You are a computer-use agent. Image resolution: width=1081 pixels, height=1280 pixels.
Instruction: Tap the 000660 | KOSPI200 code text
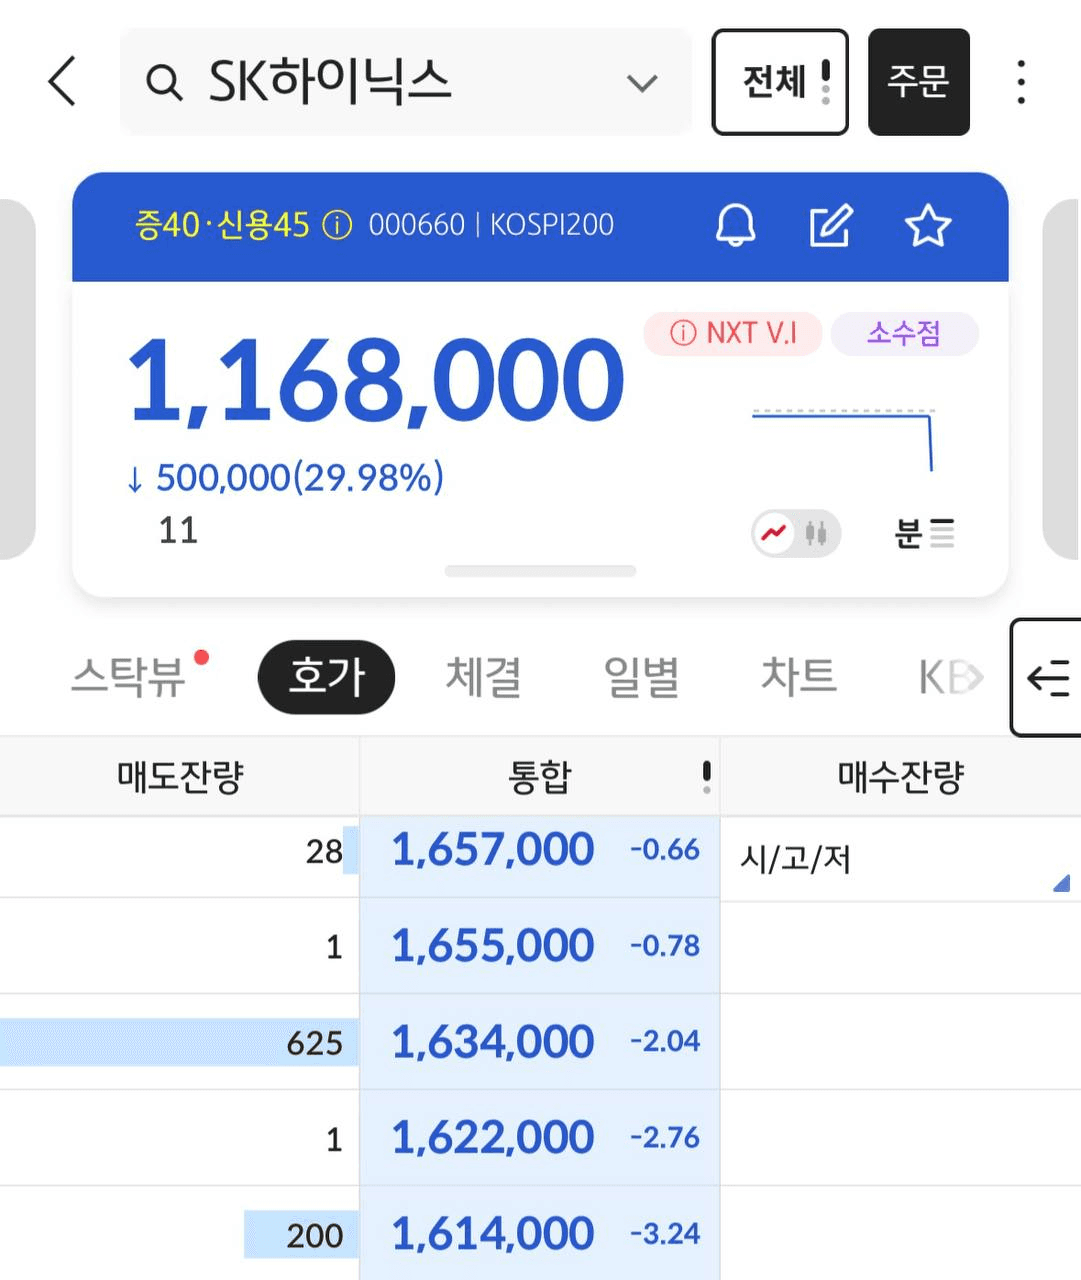491,225
